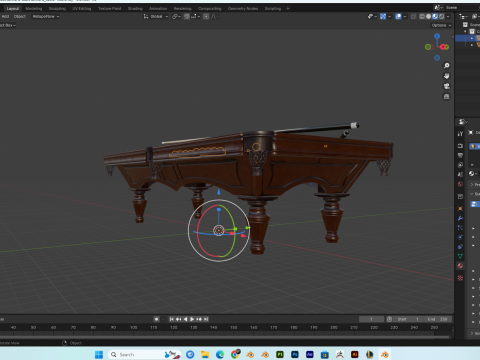Open the Object properties tab

(460, 209)
